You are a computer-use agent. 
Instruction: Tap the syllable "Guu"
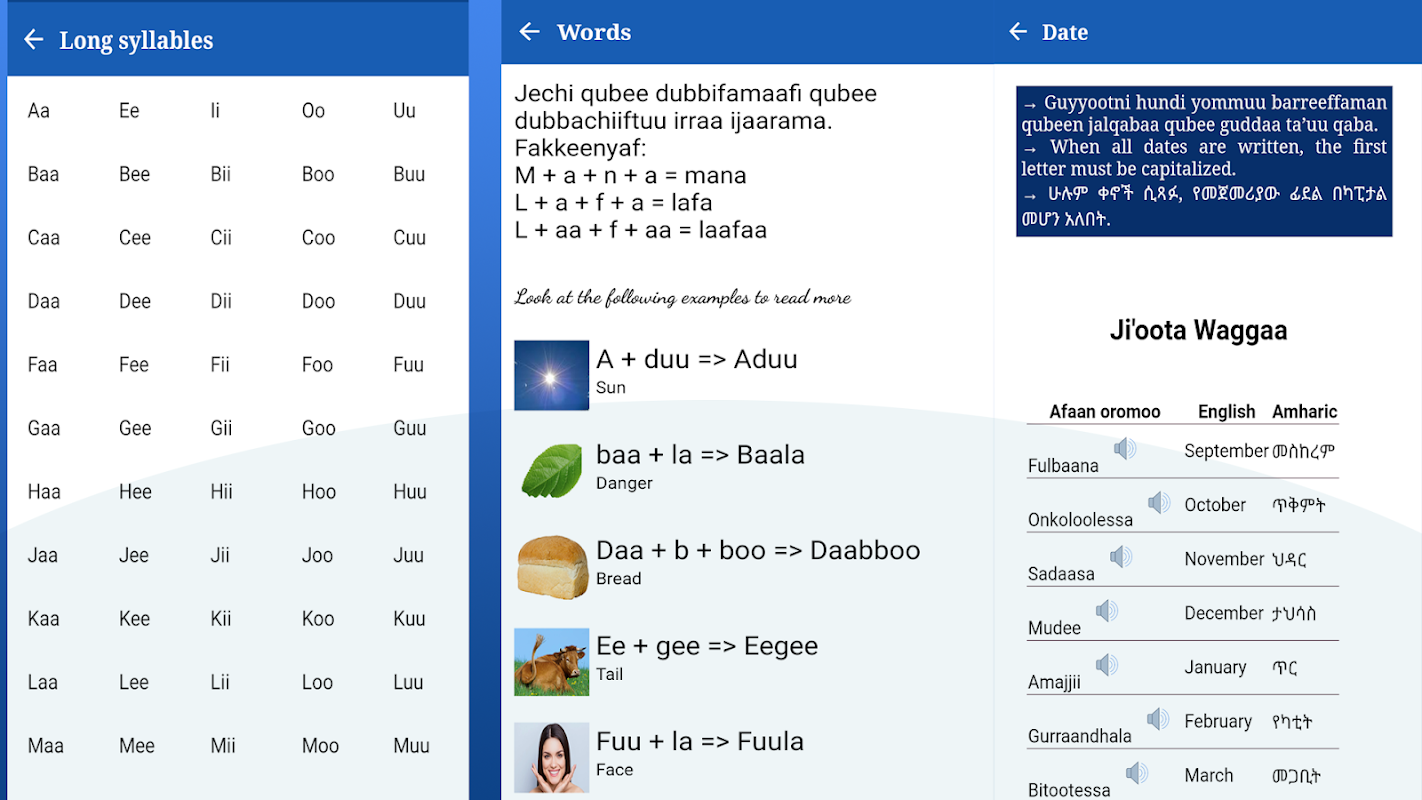410,428
